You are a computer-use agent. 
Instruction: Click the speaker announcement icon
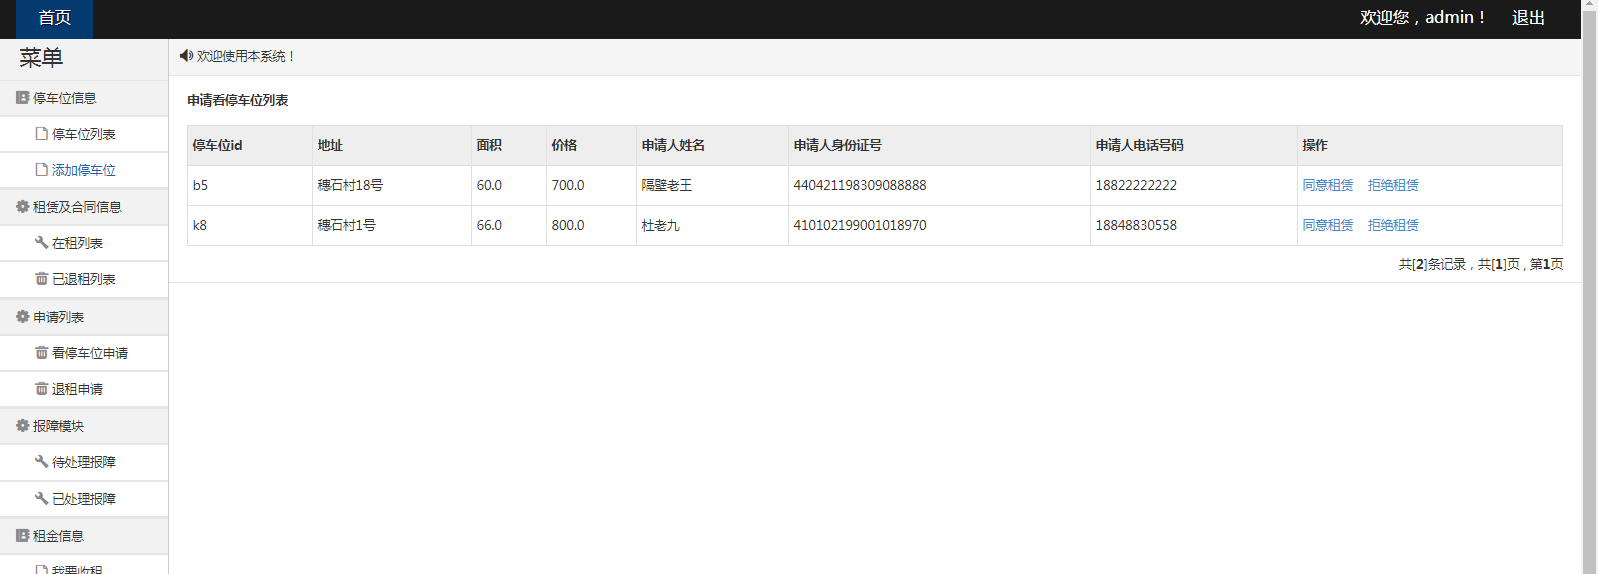pyautogui.click(x=186, y=56)
